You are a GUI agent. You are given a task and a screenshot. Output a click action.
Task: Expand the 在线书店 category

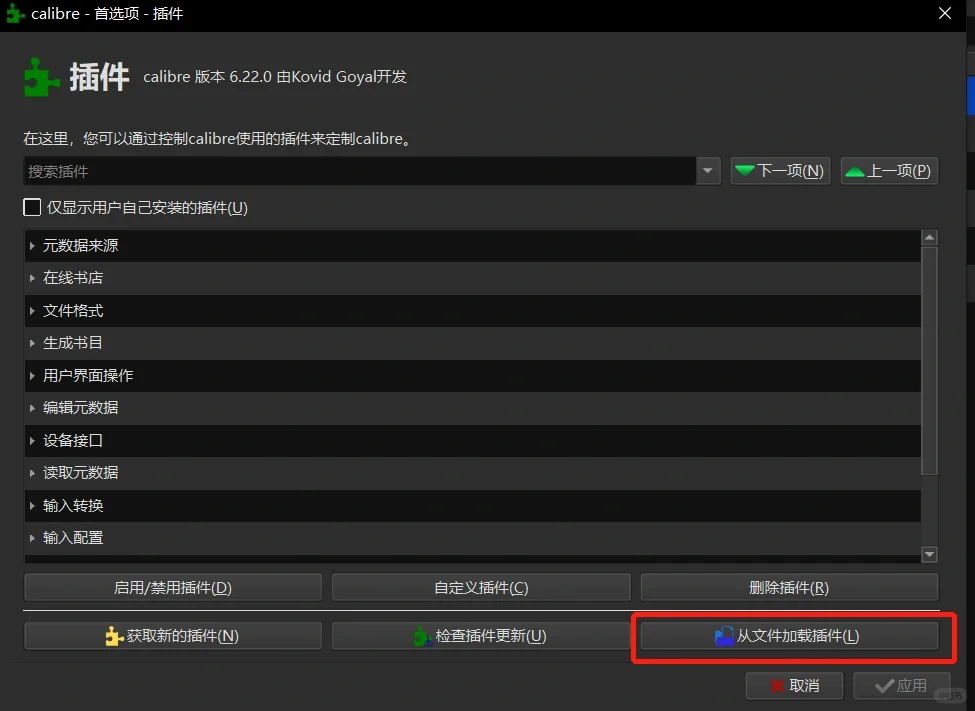(32, 278)
